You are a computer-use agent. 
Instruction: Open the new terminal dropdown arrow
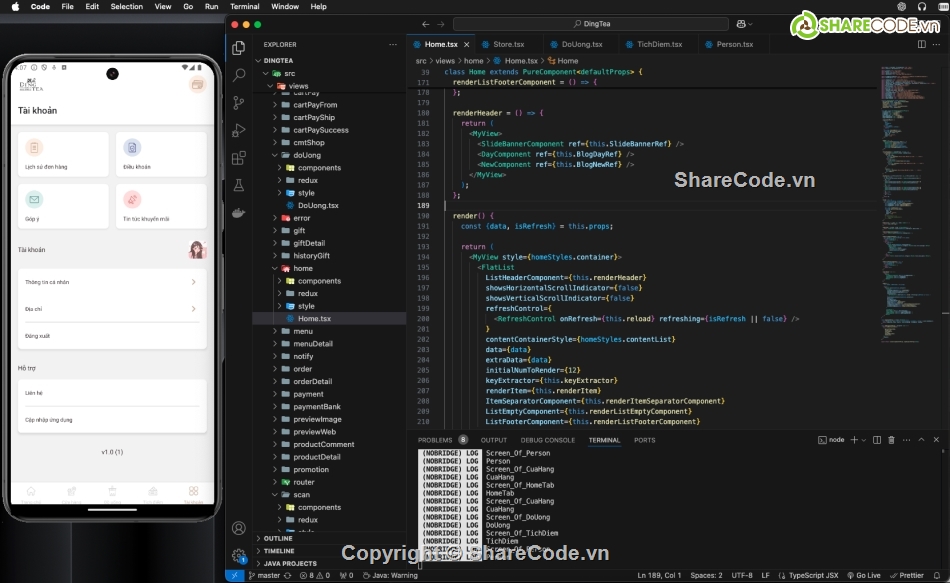click(x=863, y=440)
